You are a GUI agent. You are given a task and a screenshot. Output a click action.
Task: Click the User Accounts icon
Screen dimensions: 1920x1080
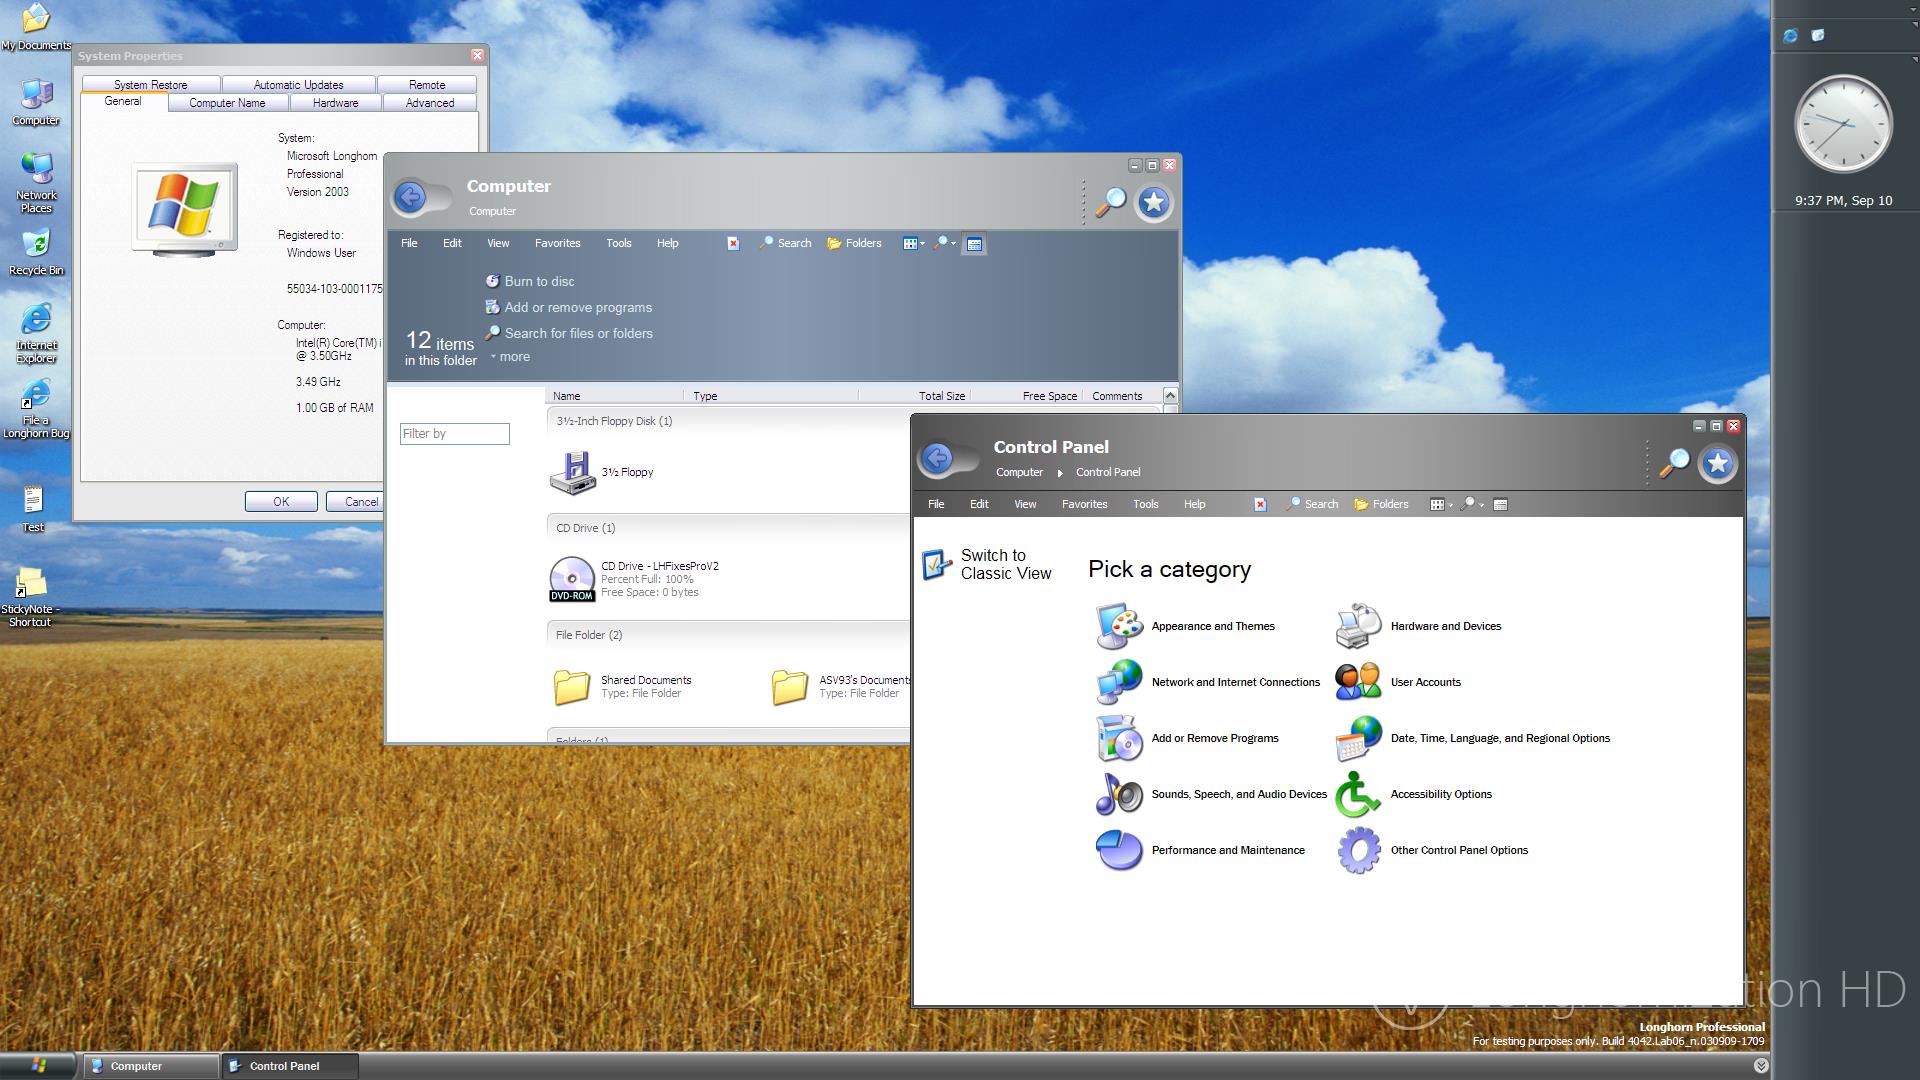[1358, 682]
